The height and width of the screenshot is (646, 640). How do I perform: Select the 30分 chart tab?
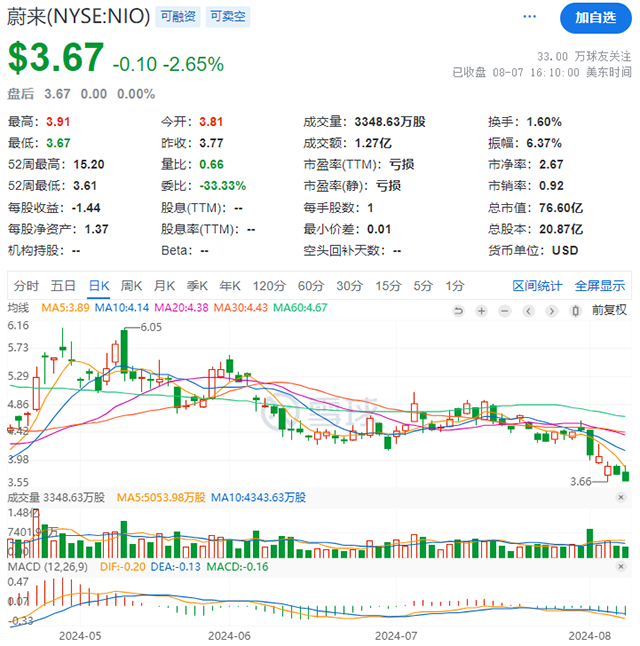[349, 286]
